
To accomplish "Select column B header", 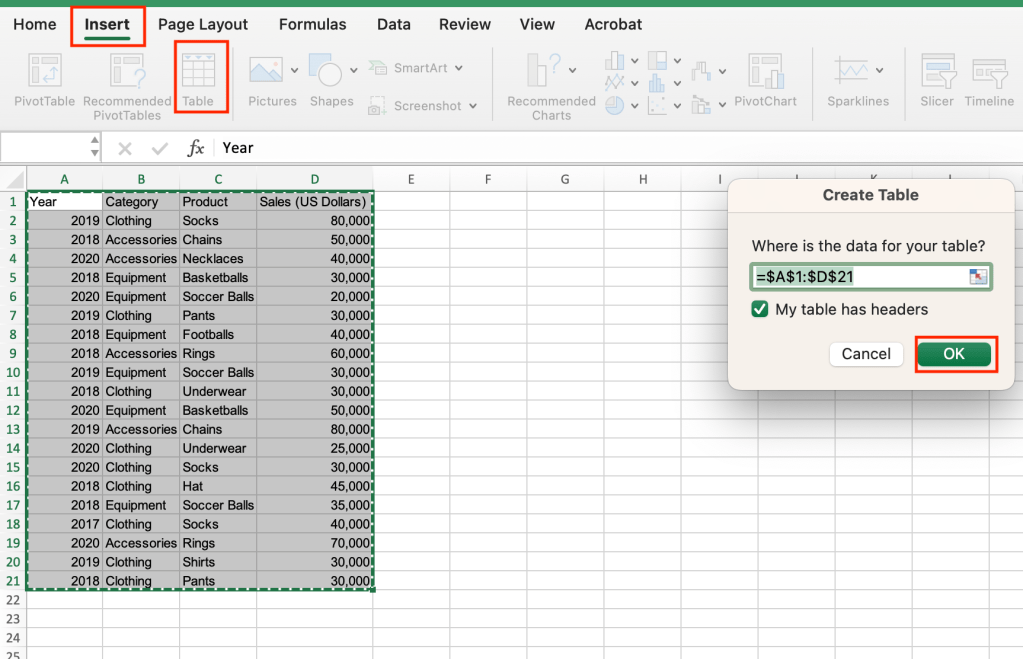I will (x=141, y=179).
